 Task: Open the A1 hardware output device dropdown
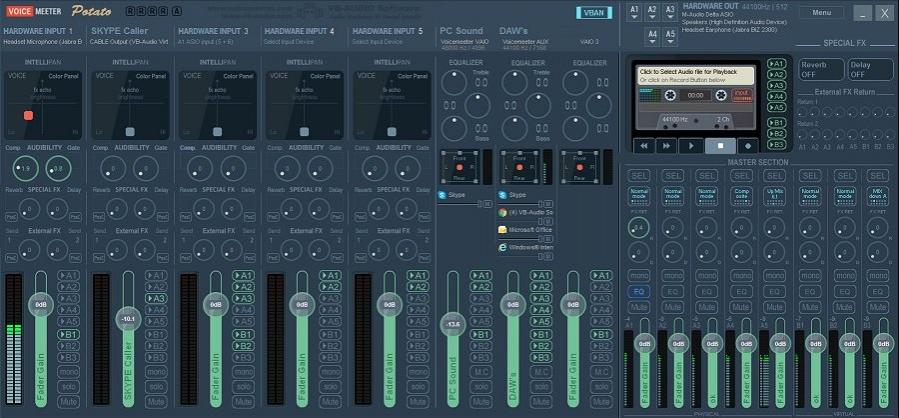pos(634,13)
